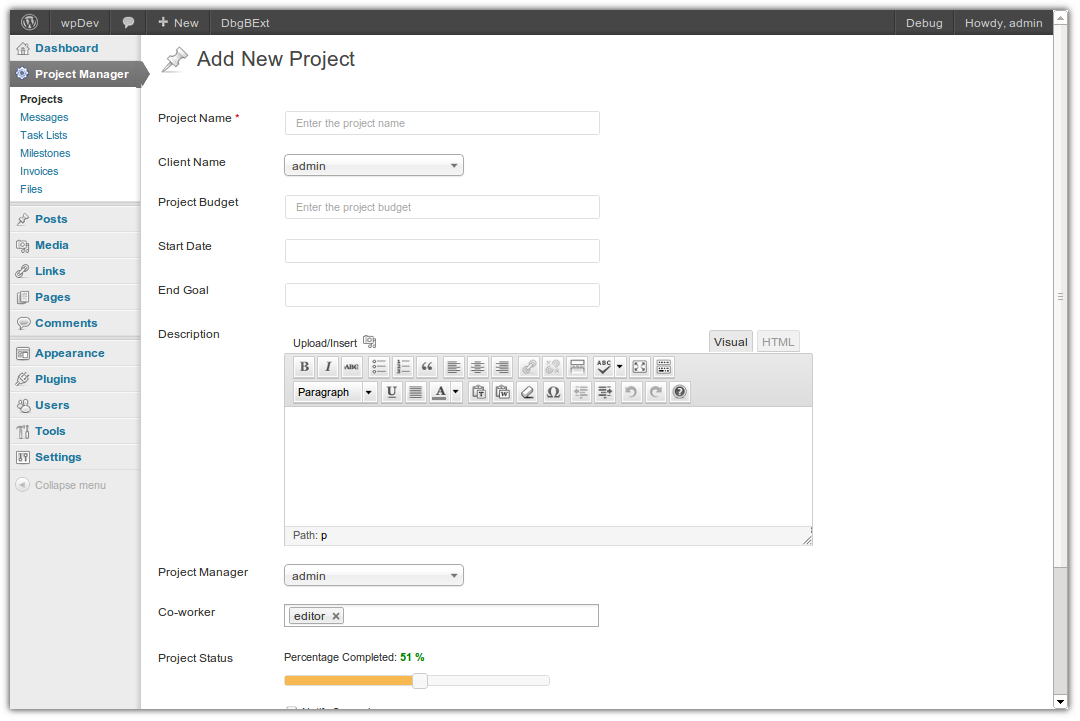The image size is (1080, 721).
Task: Click Paste as Plain Text icon
Action: pyautogui.click(x=479, y=393)
